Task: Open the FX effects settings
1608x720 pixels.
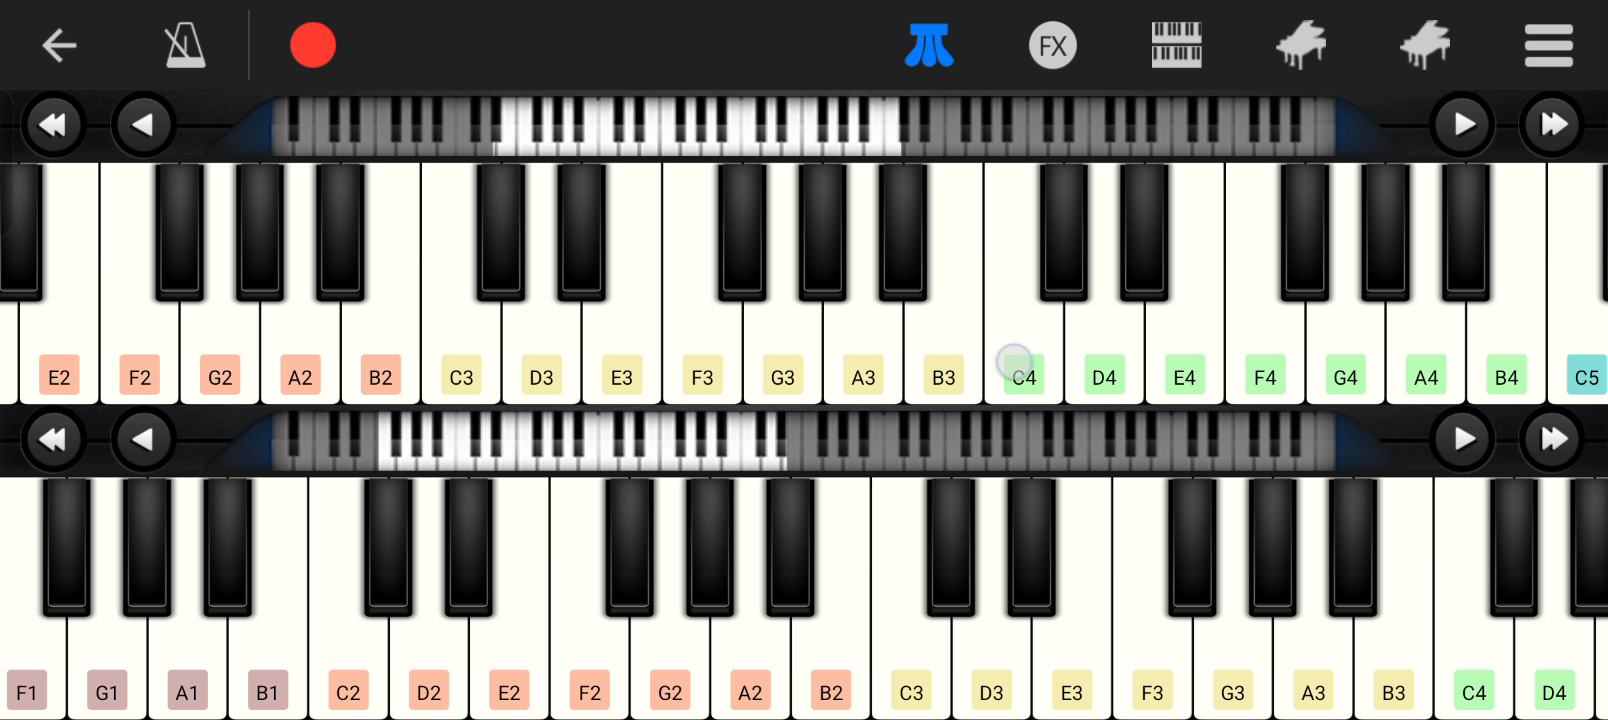Action: pyautogui.click(x=1053, y=45)
